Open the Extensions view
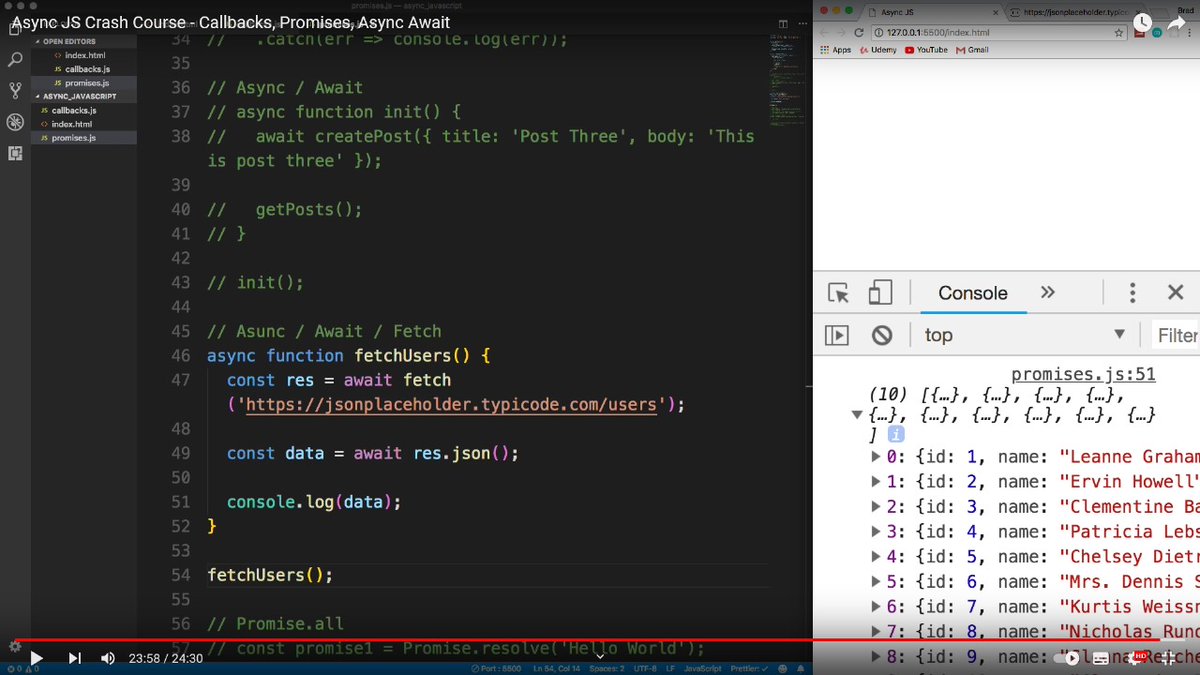The image size is (1200, 675). [15, 153]
